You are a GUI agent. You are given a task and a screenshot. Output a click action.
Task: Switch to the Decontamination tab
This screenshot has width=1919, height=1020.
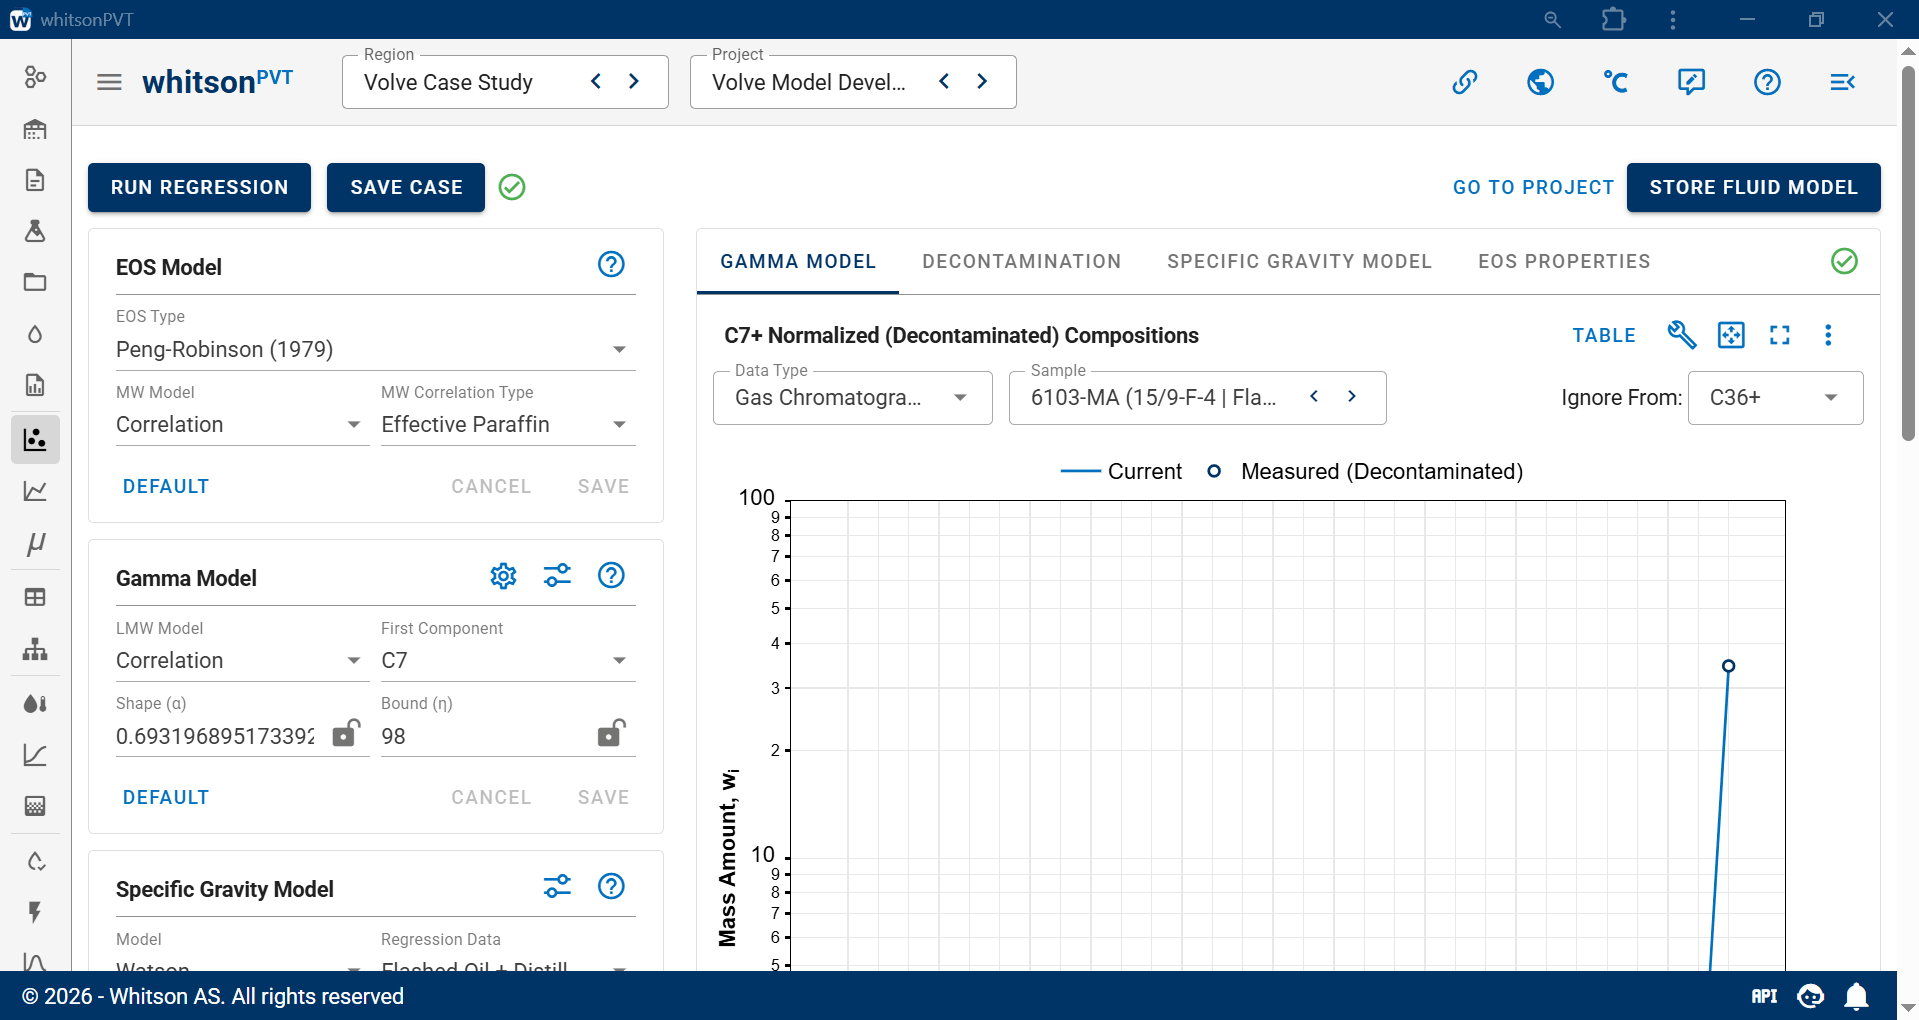[x=1022, y=262]
